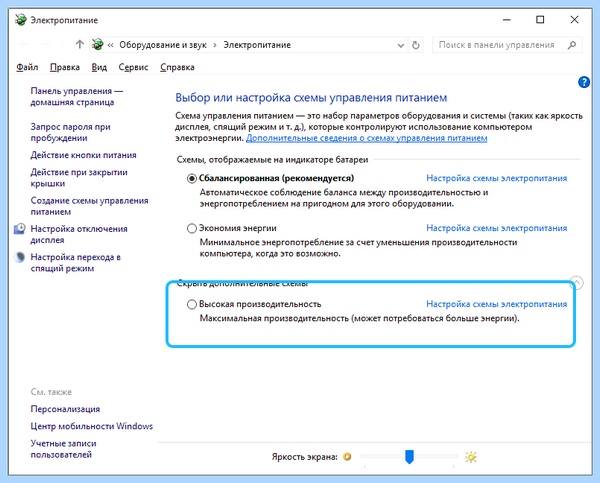
Task: Open the Файл menu
Action: coord(27,67)
